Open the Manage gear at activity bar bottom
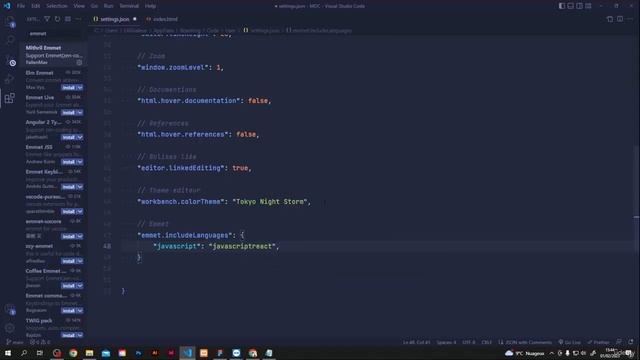This screenshot has height=360, width=640. tap(10, 327)
